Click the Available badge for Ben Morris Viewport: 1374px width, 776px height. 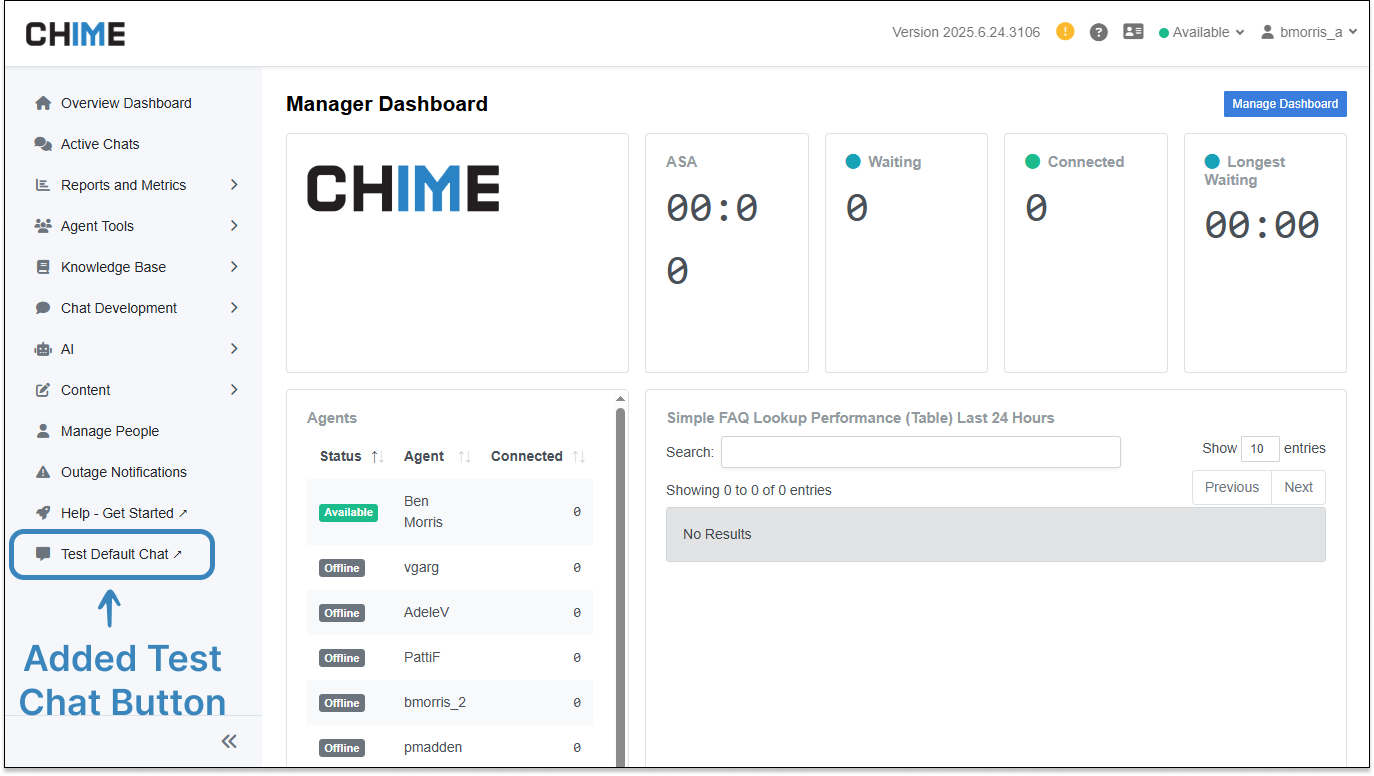[x=348, y=512]
